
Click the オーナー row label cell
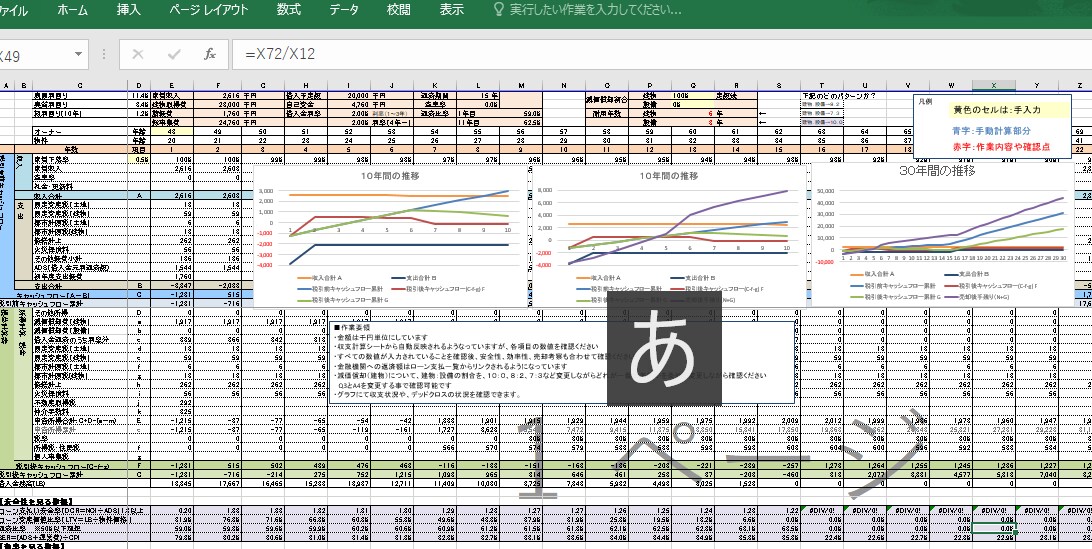pyautogui.click(x=79, y=131)
